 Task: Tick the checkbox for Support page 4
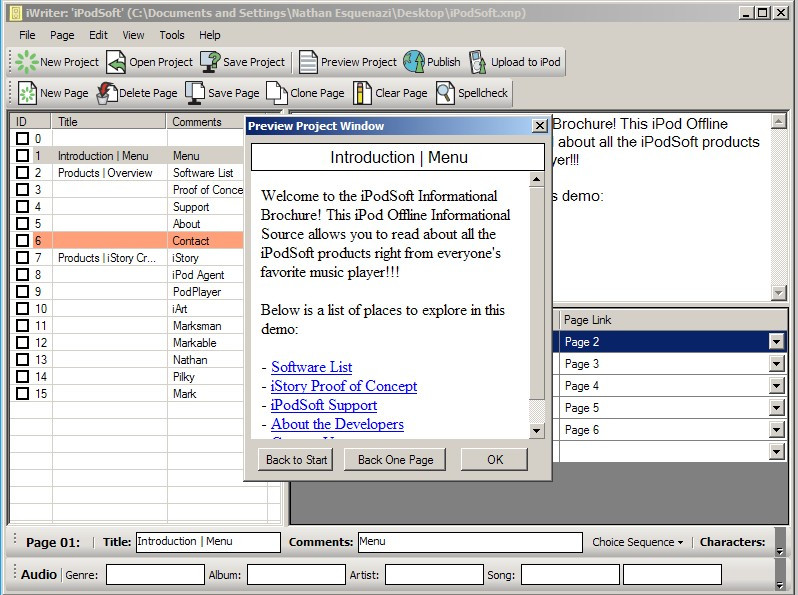coord(22,206)
